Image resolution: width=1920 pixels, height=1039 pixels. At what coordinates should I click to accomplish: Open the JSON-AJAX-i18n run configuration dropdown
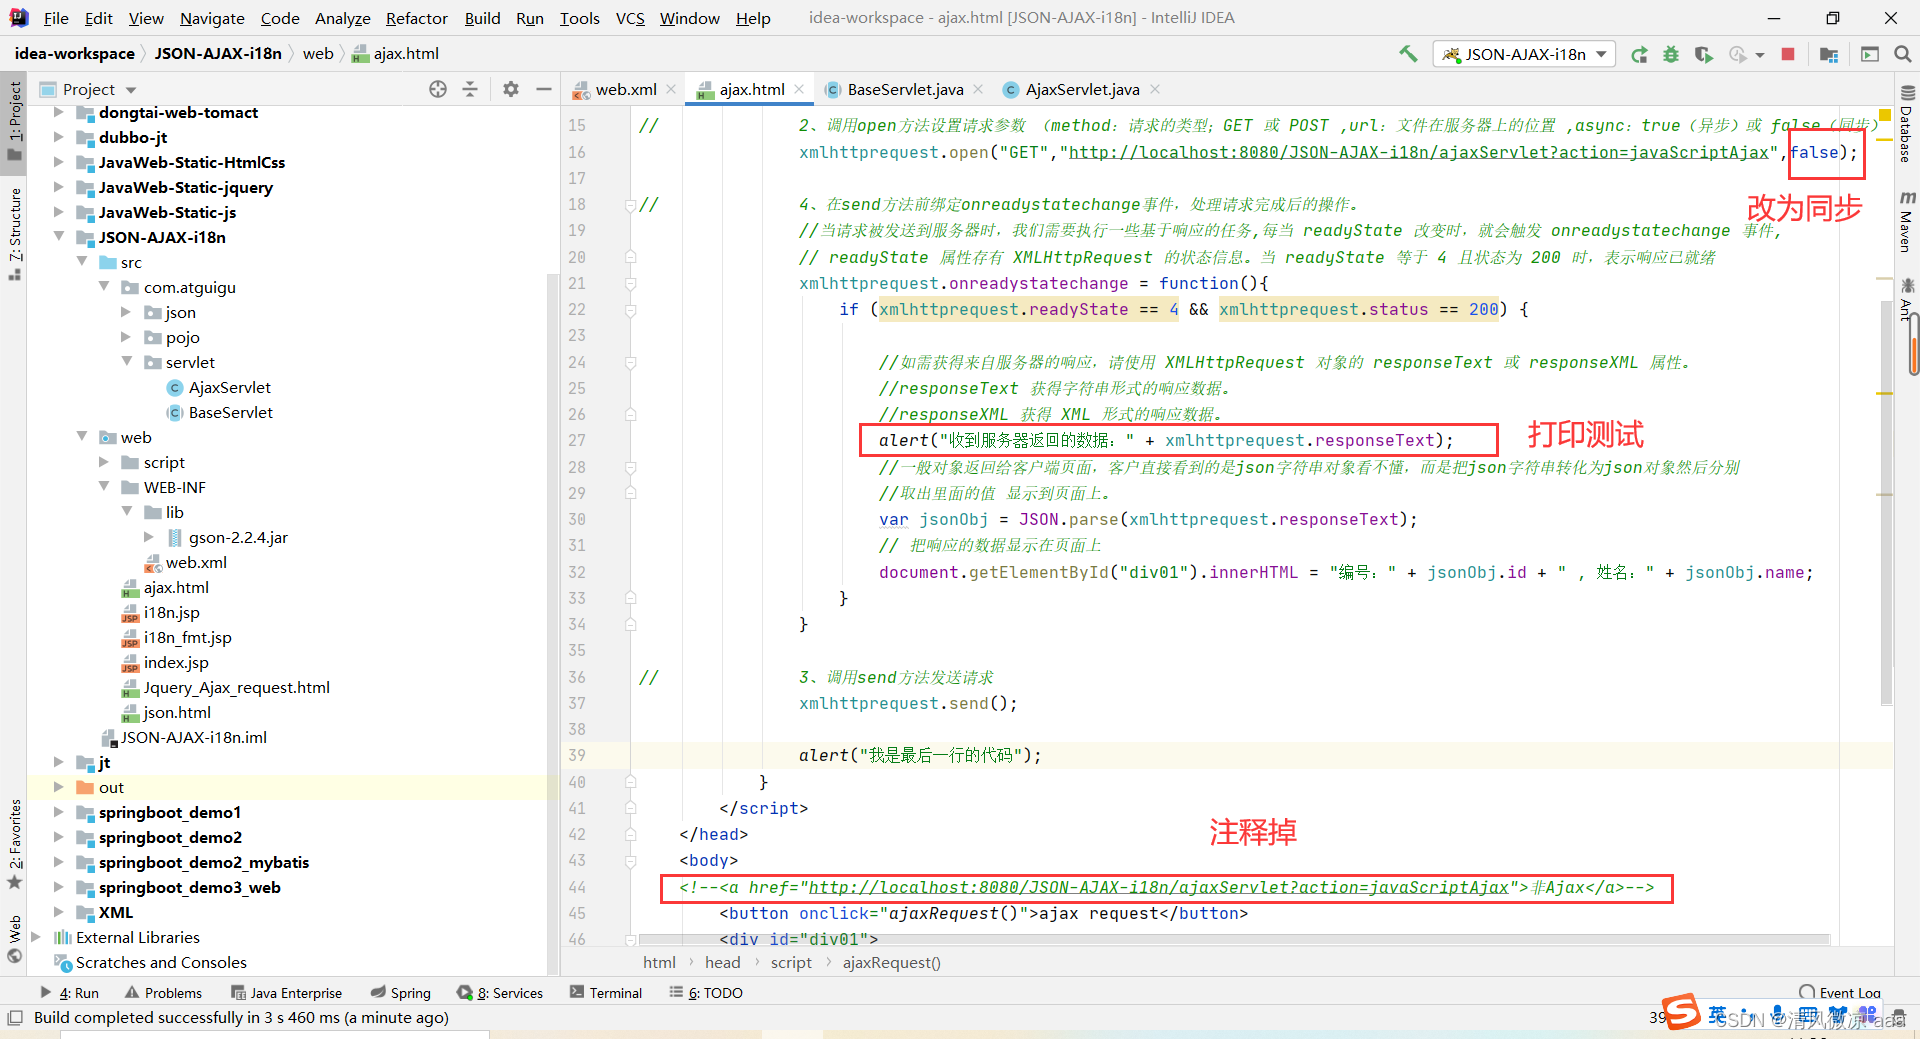point(1524,54)
